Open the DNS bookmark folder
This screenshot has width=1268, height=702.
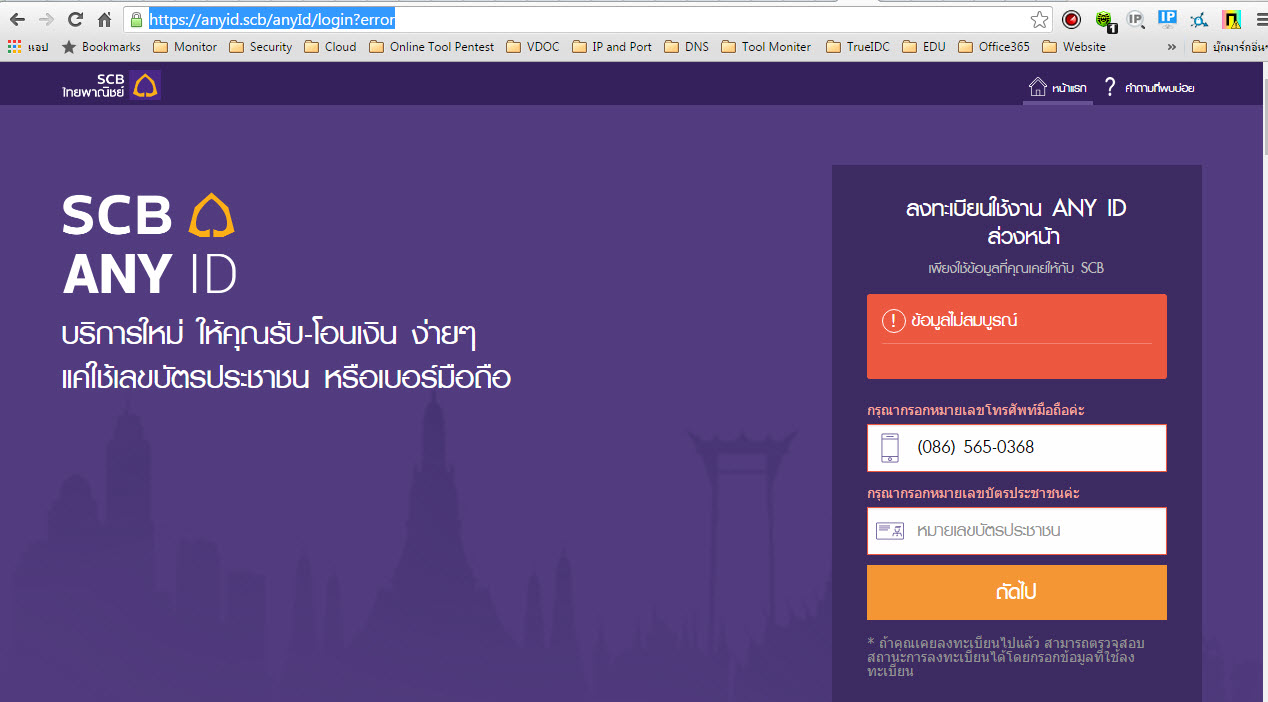click(x=686, y=47)
